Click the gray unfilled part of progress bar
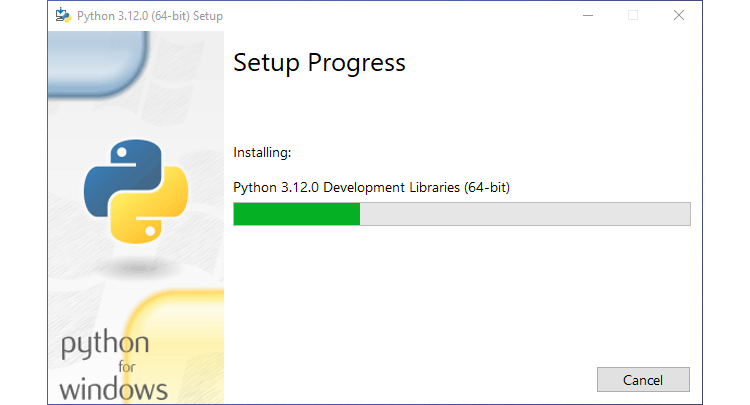Image resolution: width=750 pixels, height=405 pixels. pyautogui.click(x=524, y=214)
